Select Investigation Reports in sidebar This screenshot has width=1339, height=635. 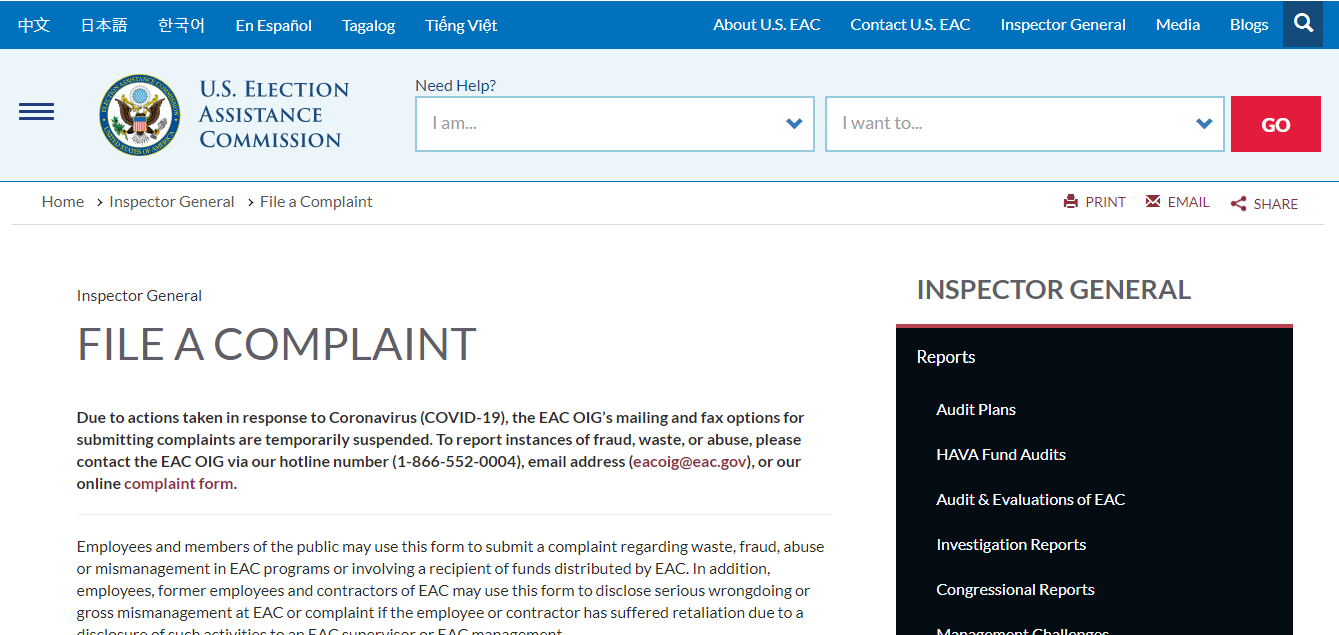[x=1010, y=545]
